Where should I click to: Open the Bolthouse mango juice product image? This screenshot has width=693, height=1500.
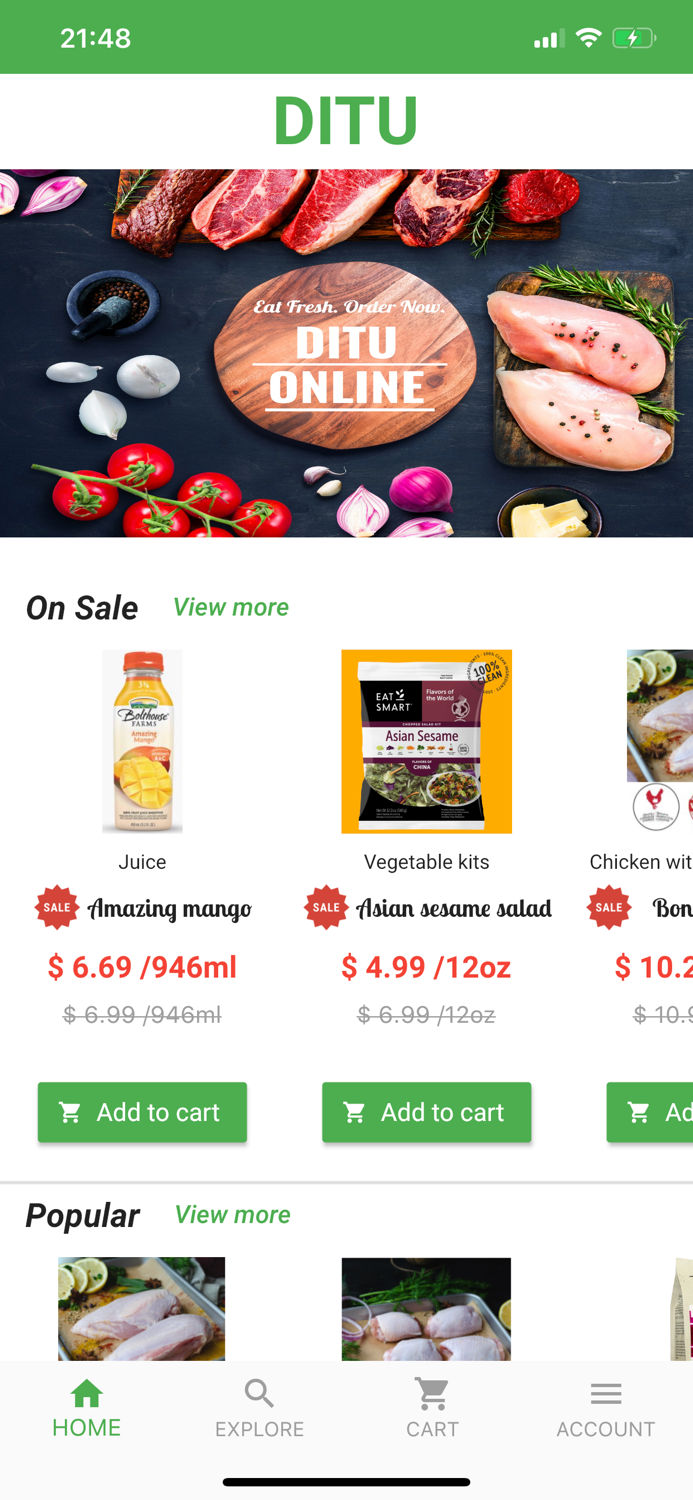tap(142, 741)
